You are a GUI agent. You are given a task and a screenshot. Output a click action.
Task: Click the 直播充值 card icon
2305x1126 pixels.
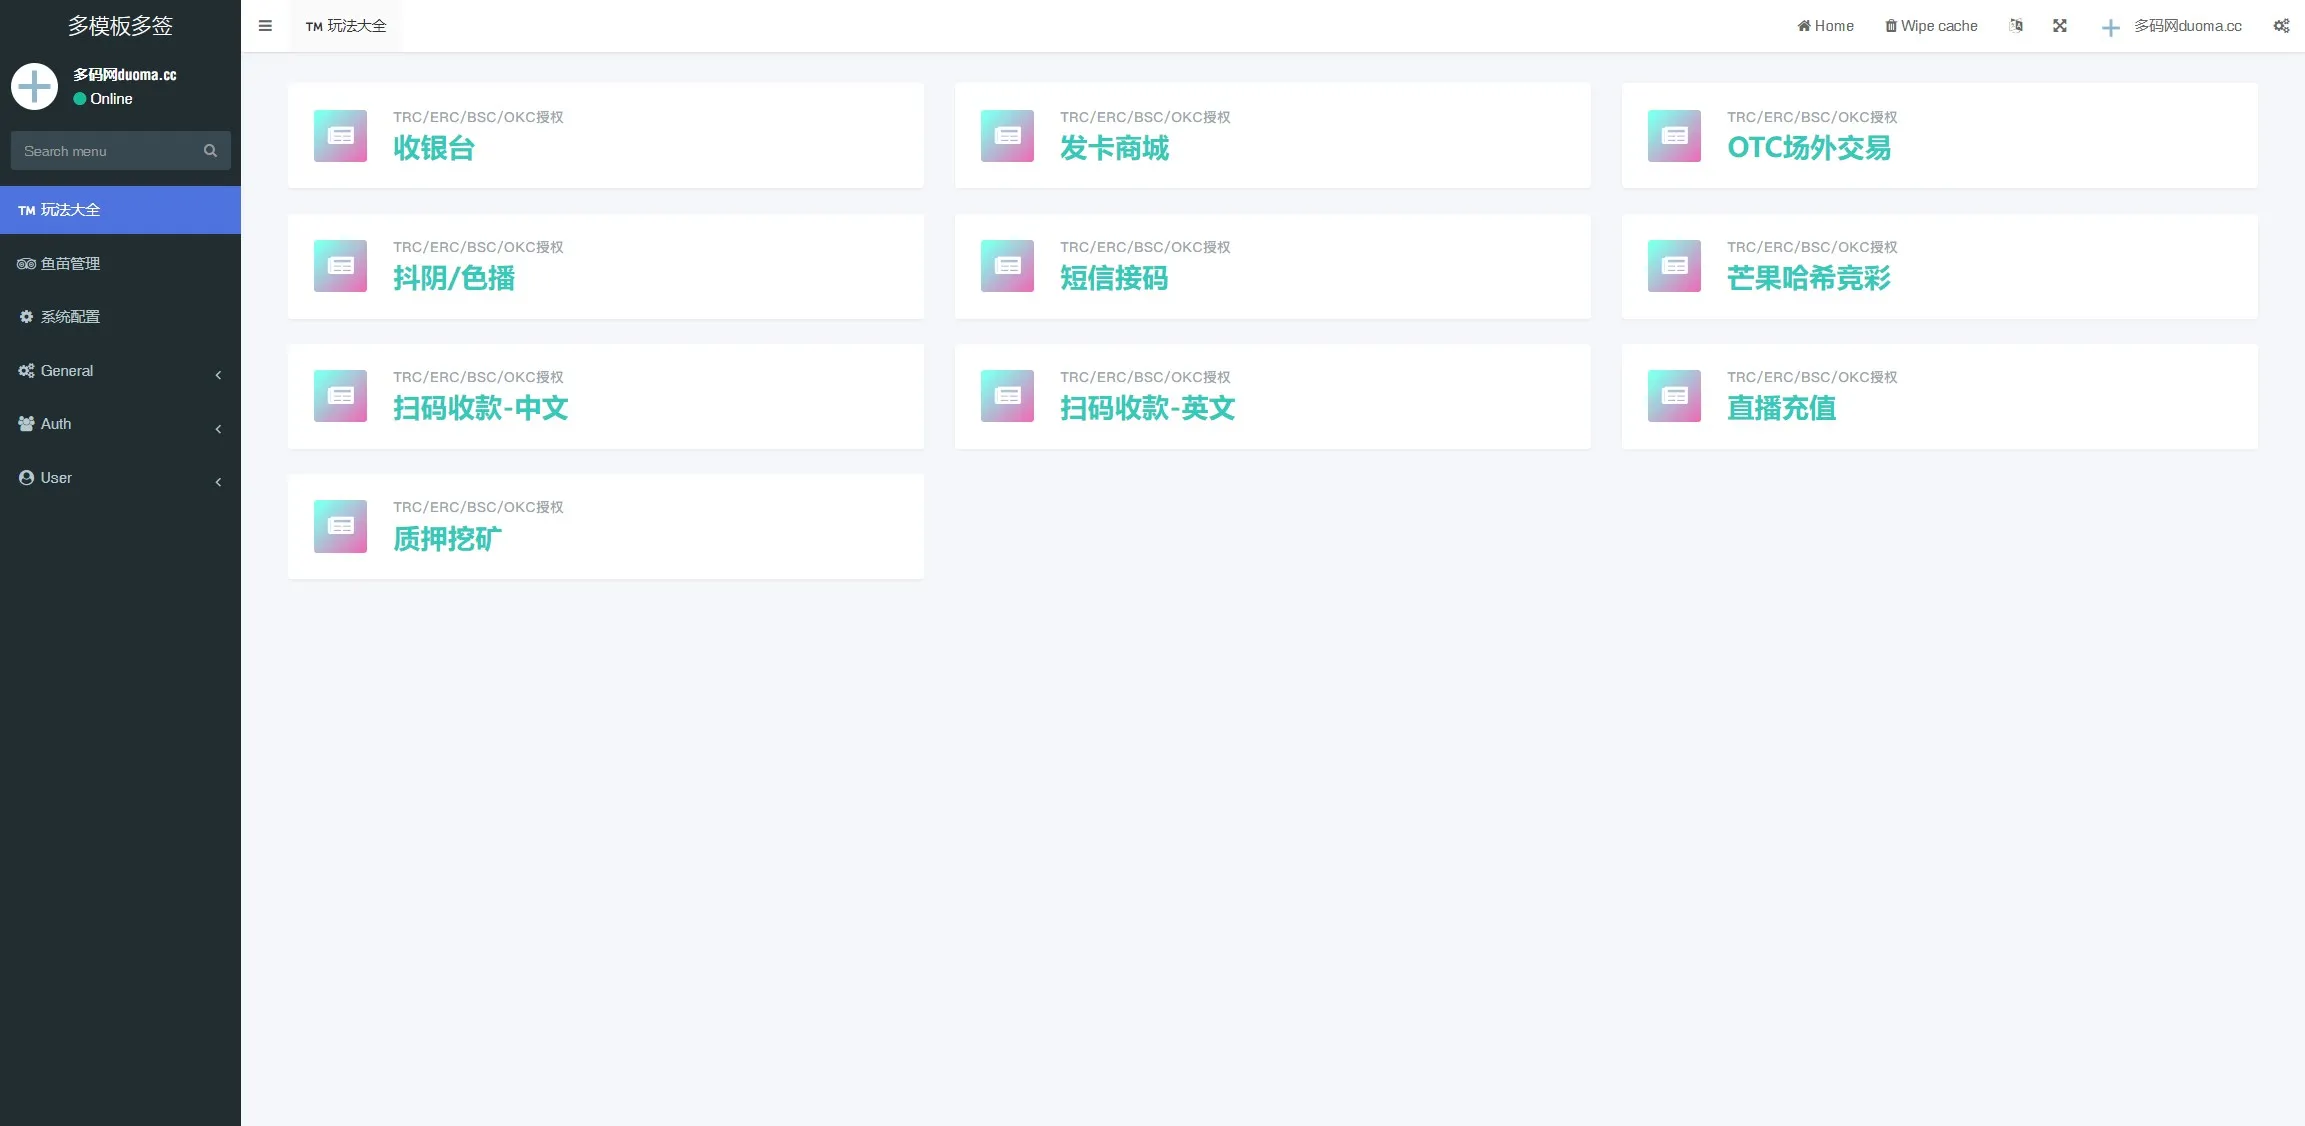click(1674, 396)
